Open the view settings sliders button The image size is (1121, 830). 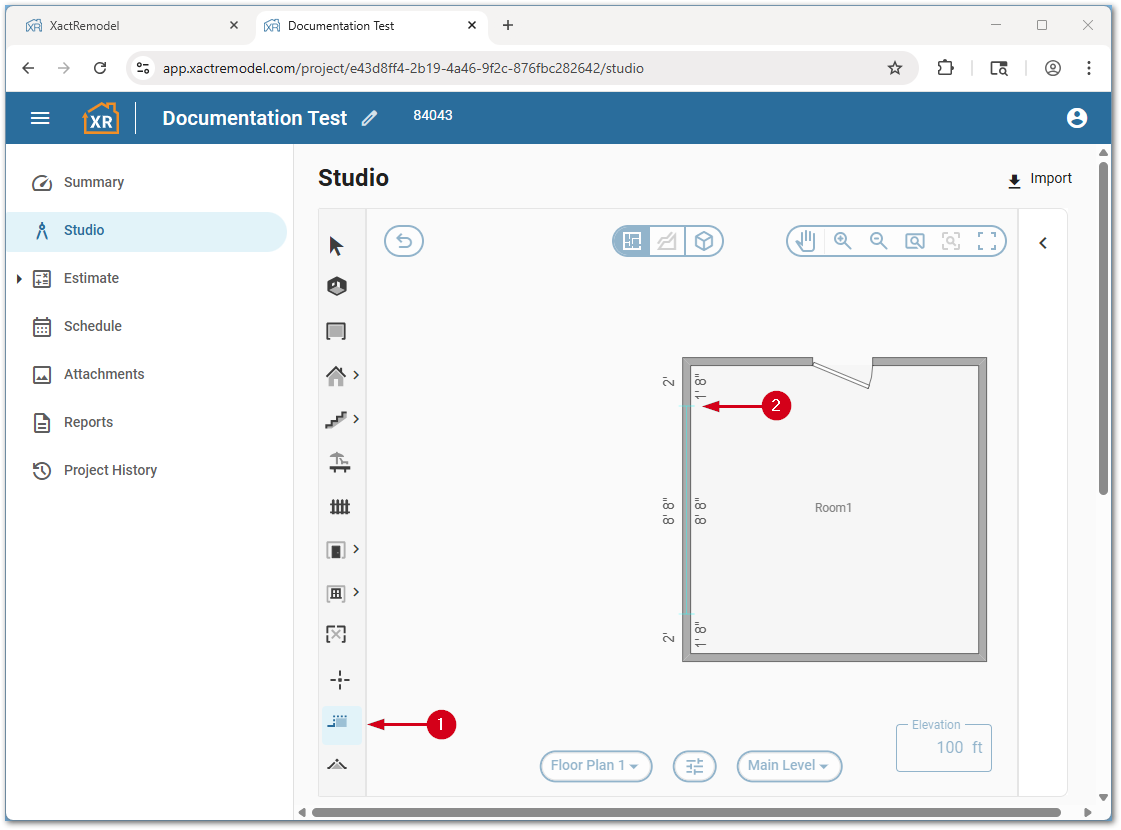(694, 766)
